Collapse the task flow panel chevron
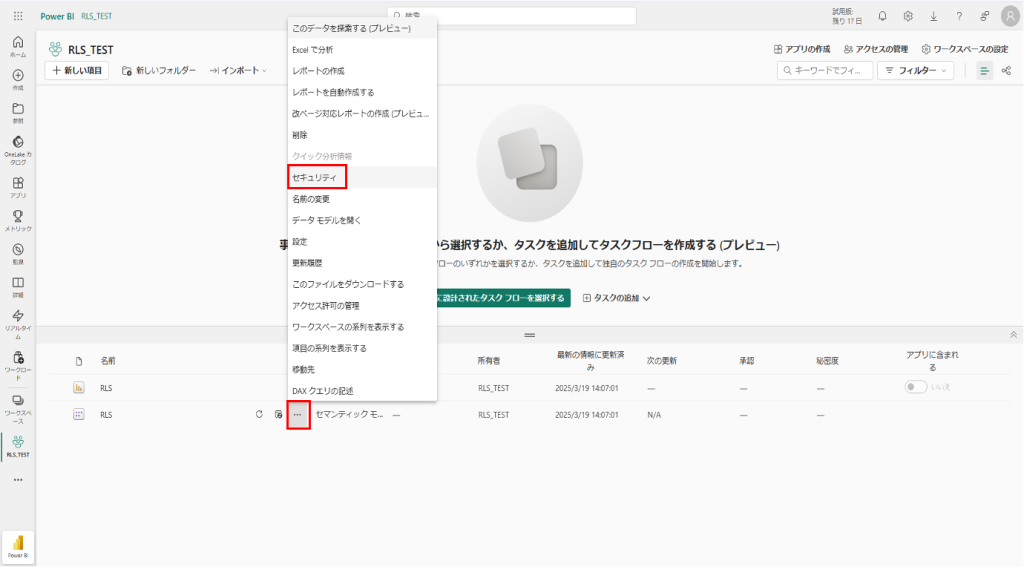Screen dimensions: 1024x567 [1013, 334]
